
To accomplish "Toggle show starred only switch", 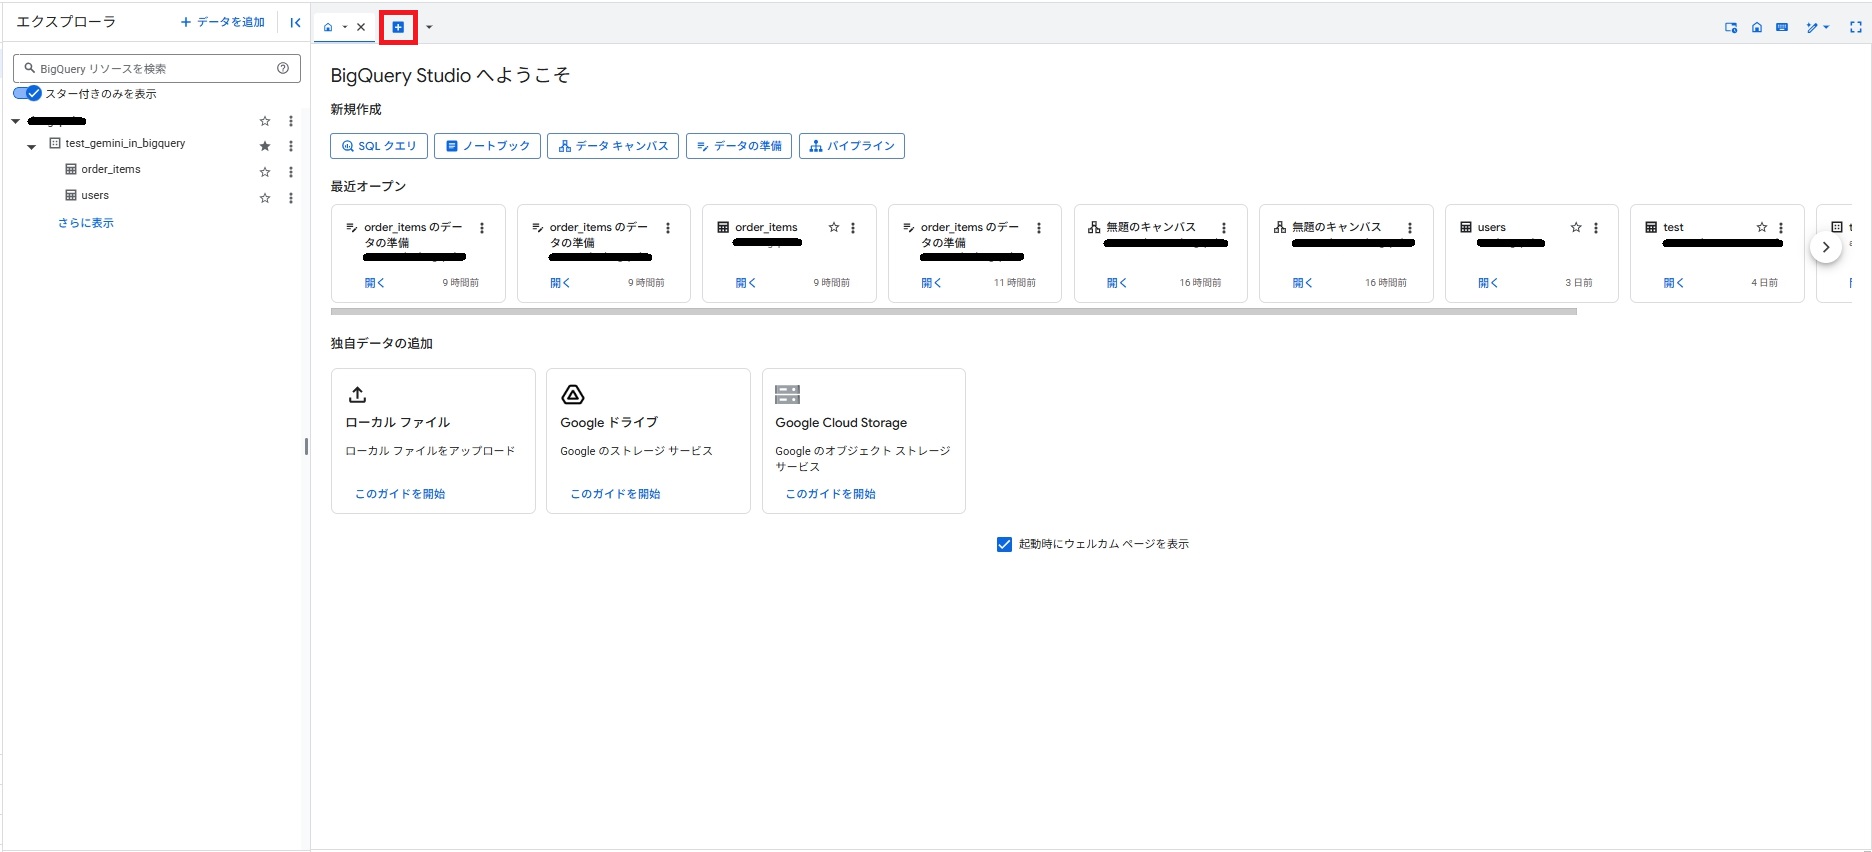I will coord(28,94).
